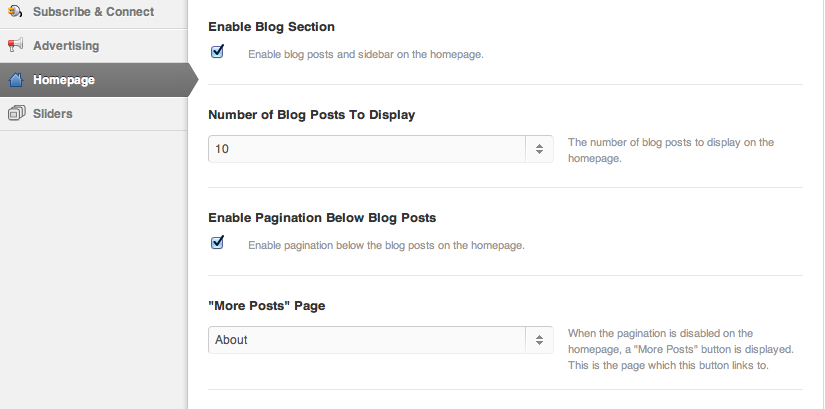Go to the Advertising settings section

[66, 46]
